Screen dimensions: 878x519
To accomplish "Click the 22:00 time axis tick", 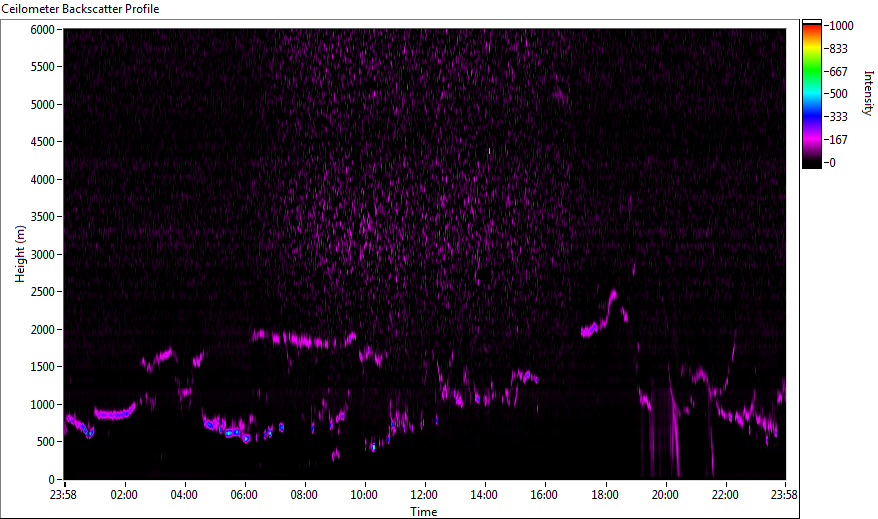I will [x=725, y=495].
